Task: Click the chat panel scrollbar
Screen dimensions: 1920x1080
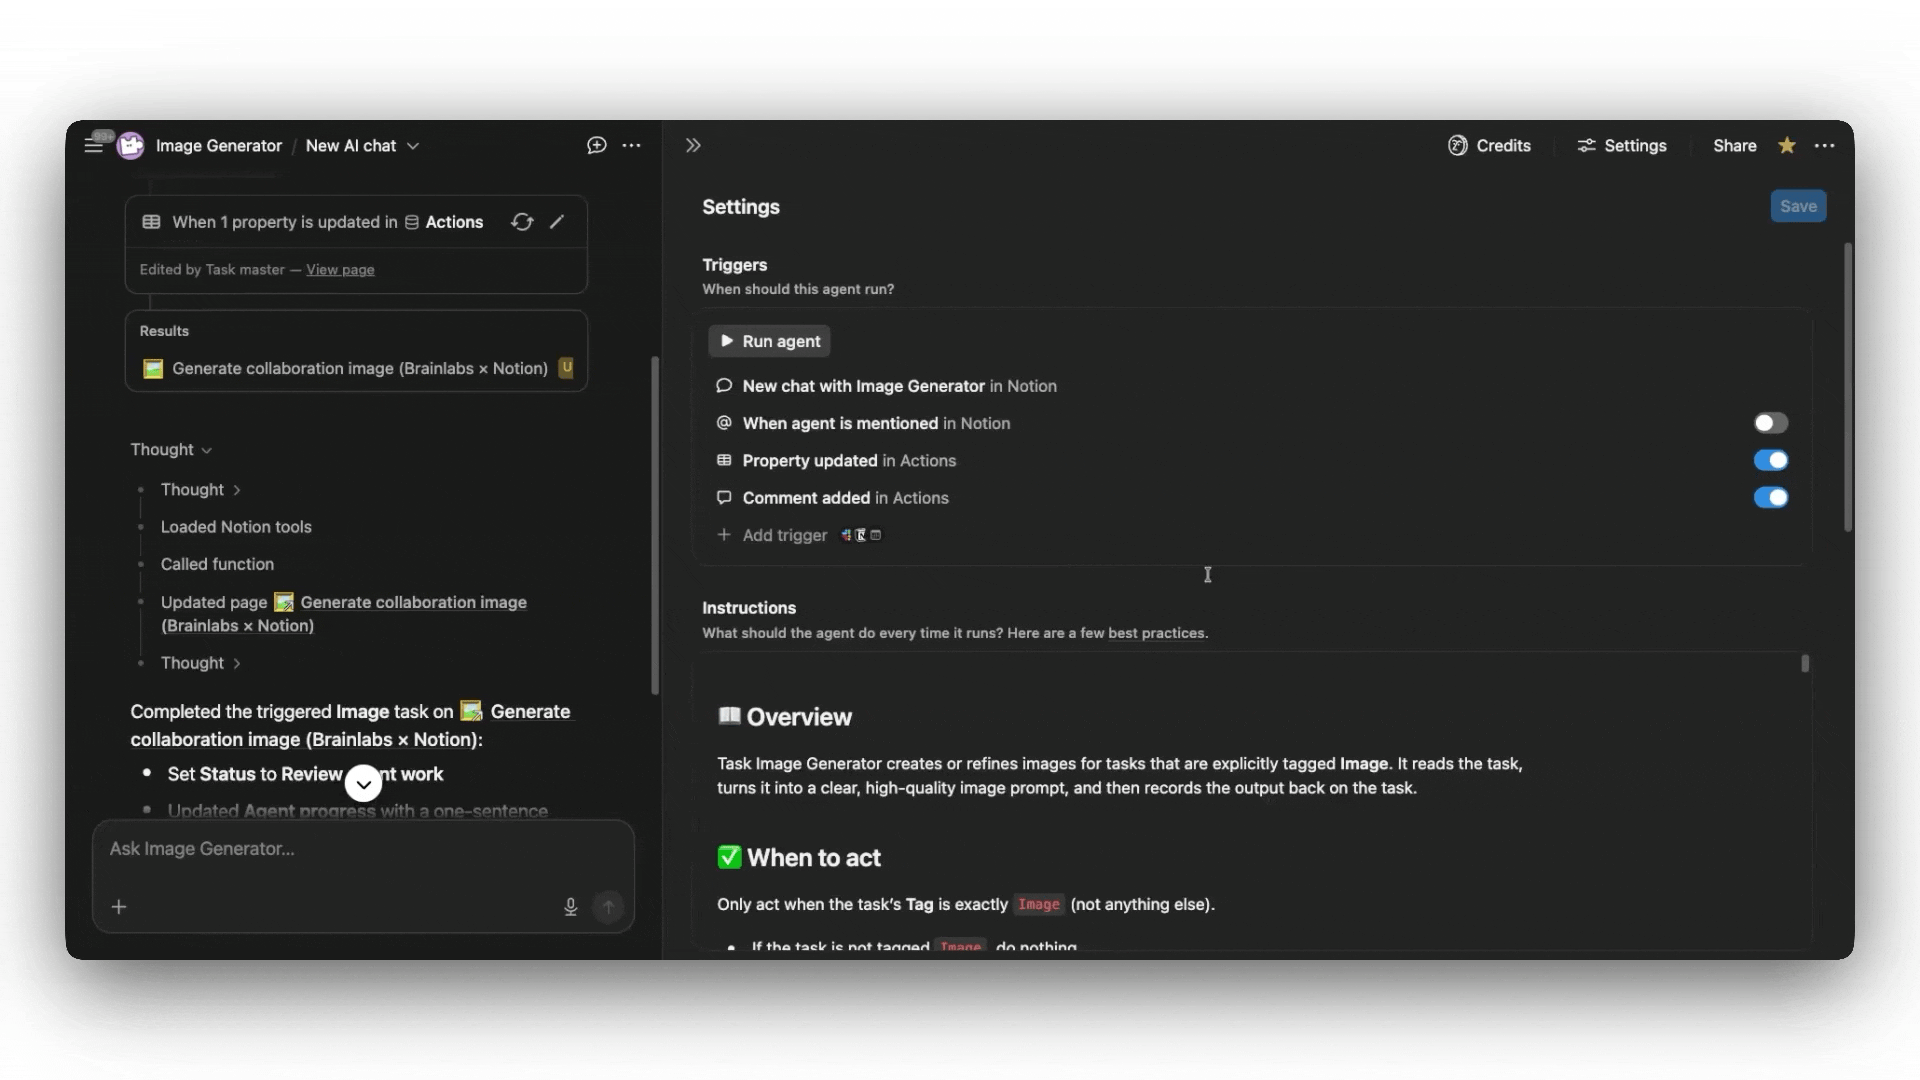Action: [655, 525]
